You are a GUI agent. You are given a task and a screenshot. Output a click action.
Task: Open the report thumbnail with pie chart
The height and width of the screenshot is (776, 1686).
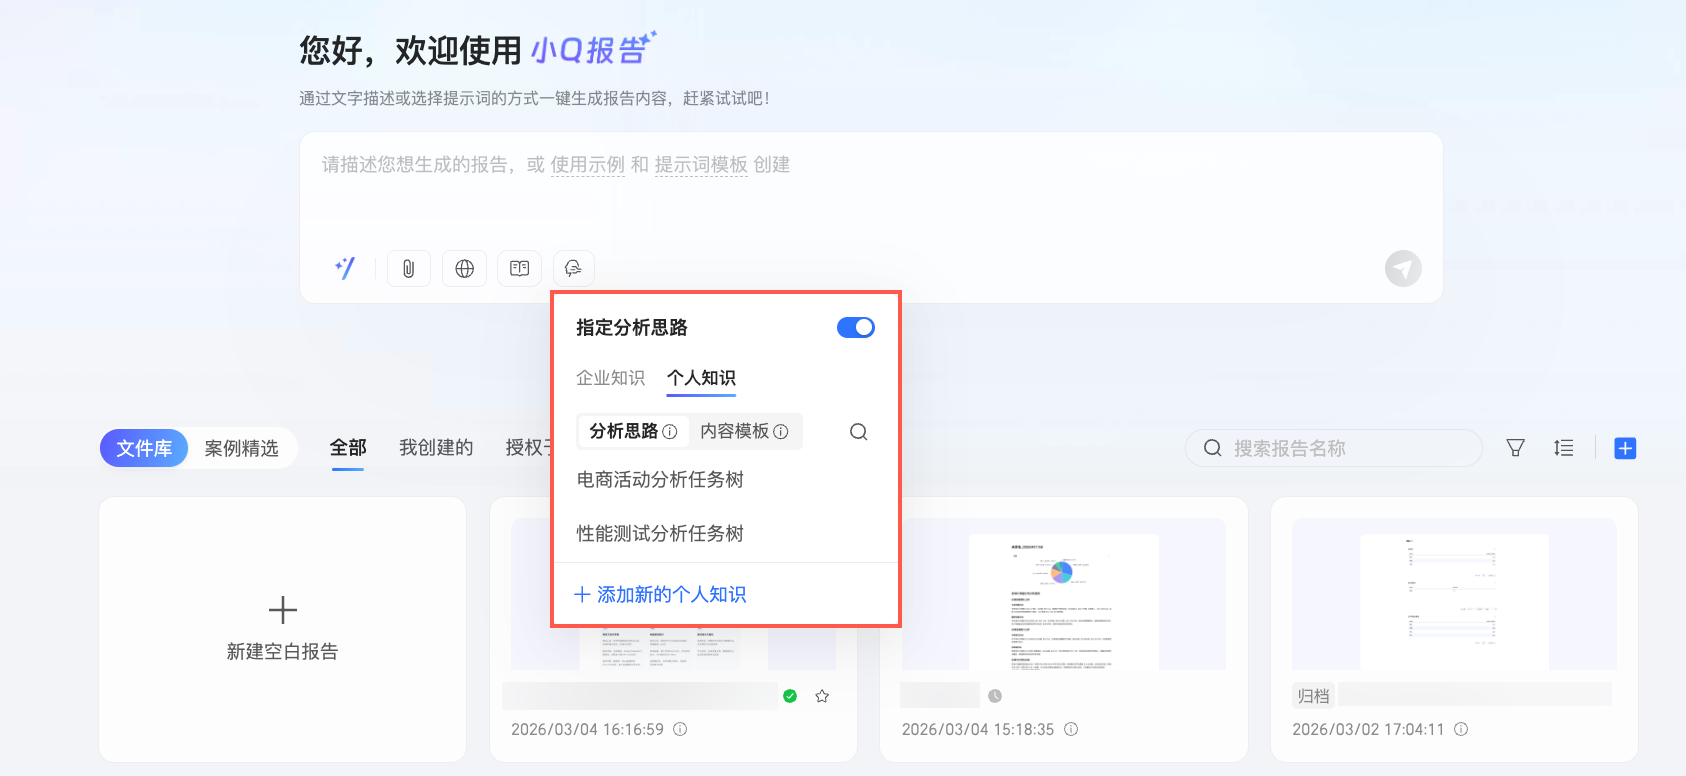1063,594
